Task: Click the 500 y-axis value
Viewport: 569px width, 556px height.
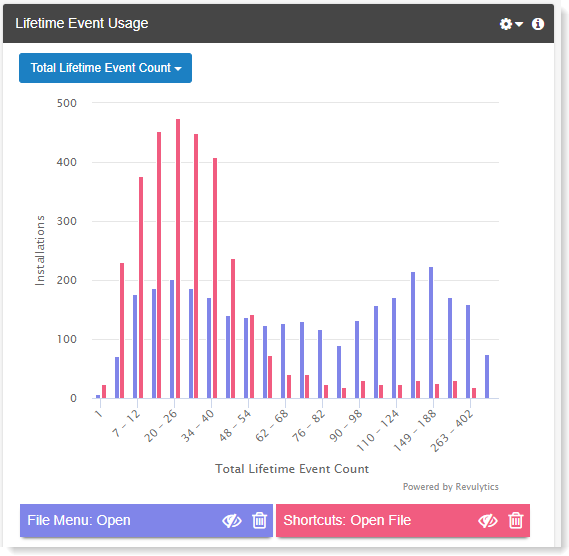Action: (67, 103)
